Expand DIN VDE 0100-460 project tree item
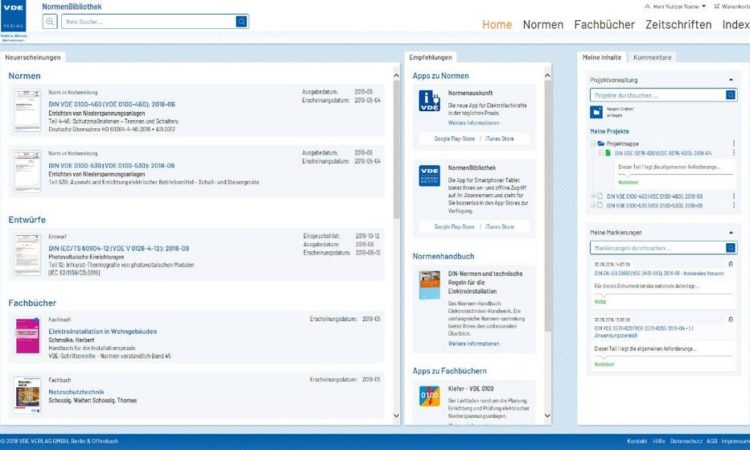 [x=593, y=196]
